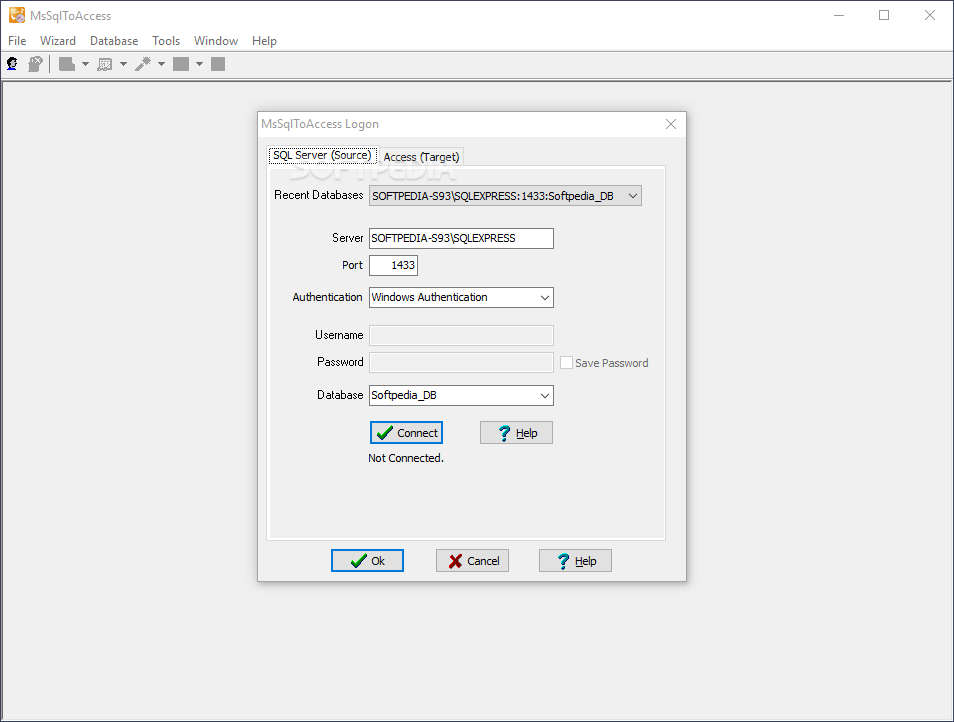Screen dimensions: 954x722
Task: Click the 'Not Connected.' status text
Action: coord(406,458)
